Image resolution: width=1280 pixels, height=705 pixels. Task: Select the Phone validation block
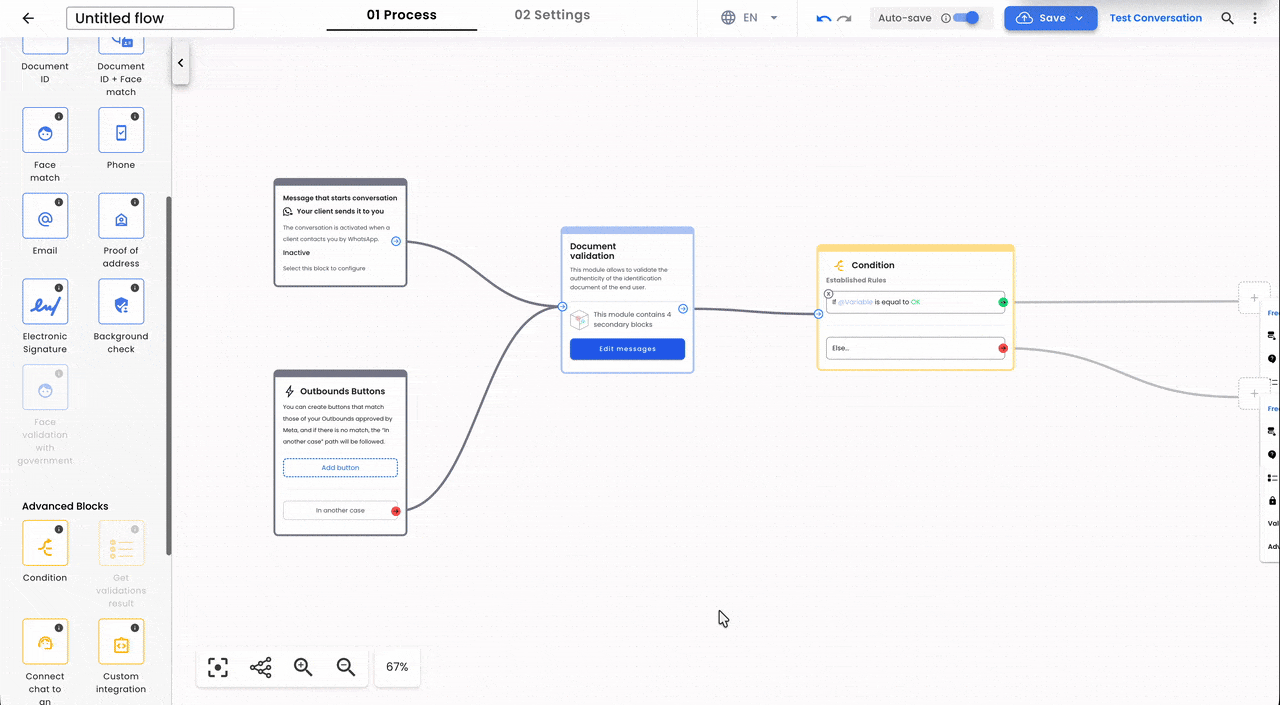click(121, 131)
